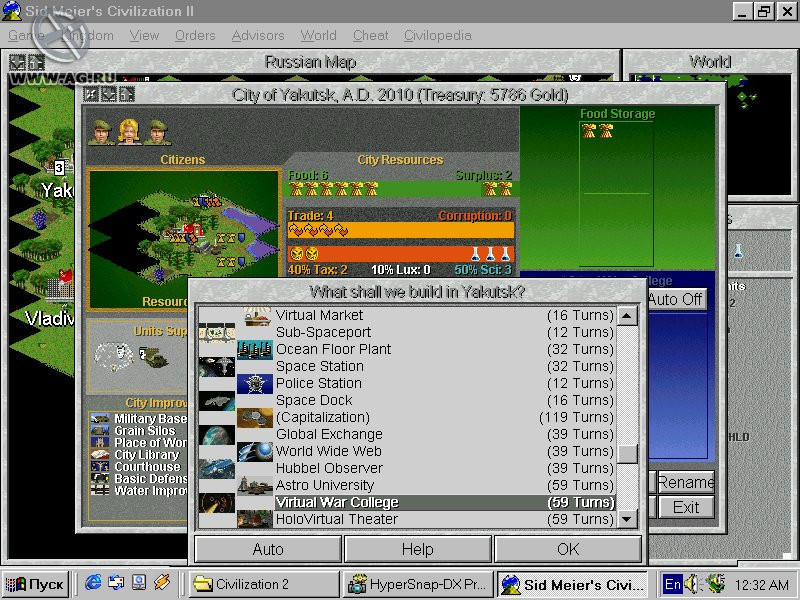Open the Пуск Start button
Image resolution: width=800 pixels, height=600 pixels.
point(35,584)
